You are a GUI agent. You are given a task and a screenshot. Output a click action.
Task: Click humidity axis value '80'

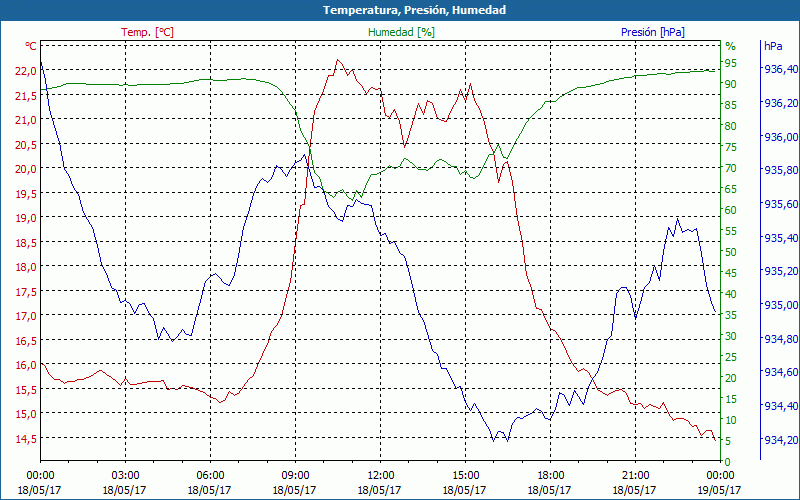(731, 126)
